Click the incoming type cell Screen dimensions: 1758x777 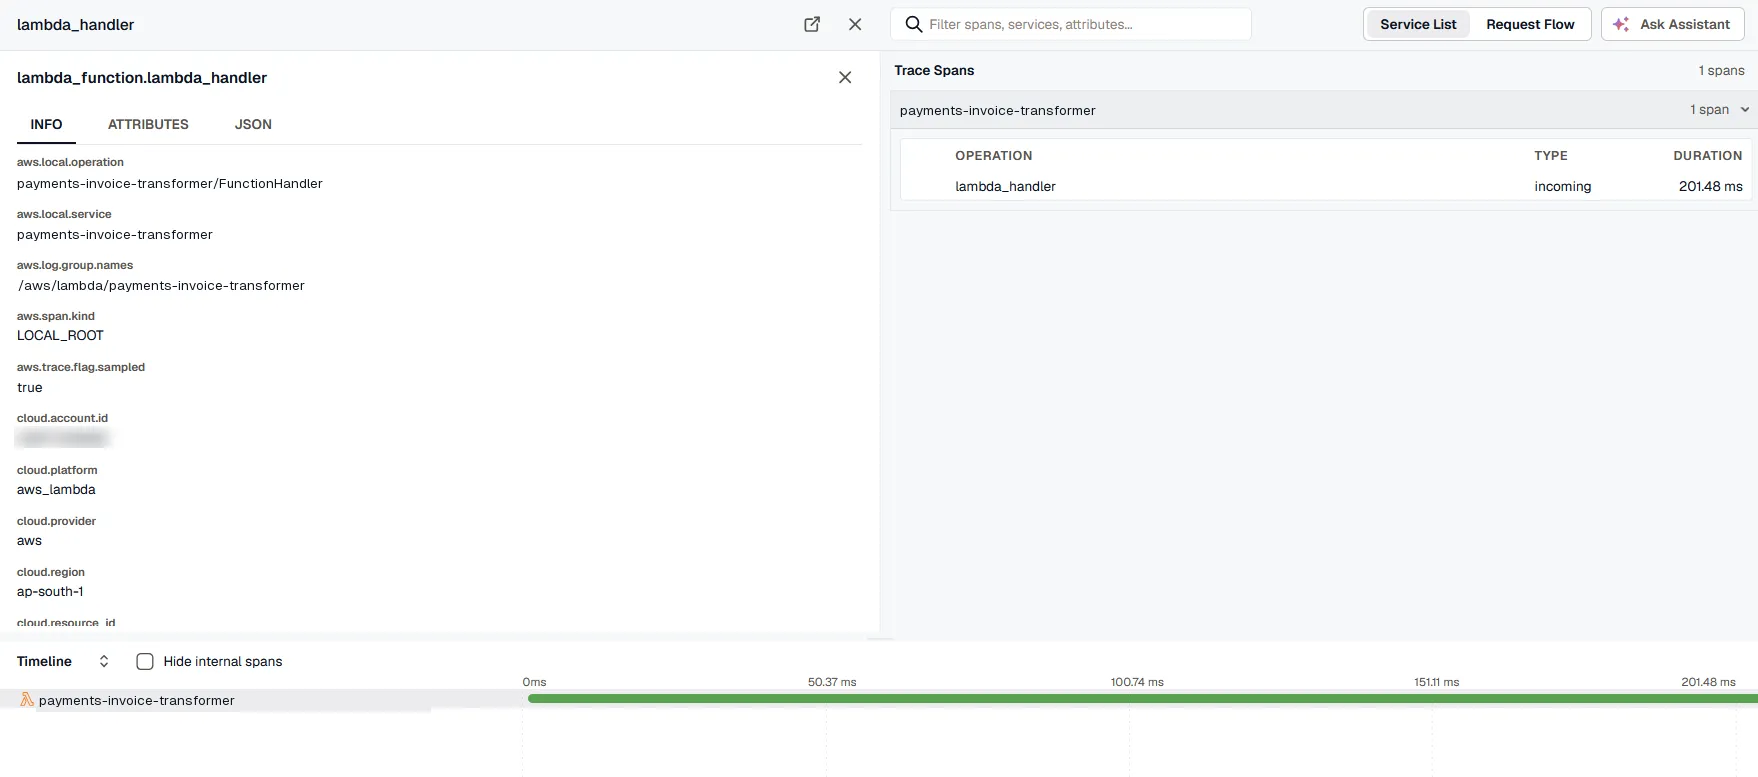[1563, 186]
